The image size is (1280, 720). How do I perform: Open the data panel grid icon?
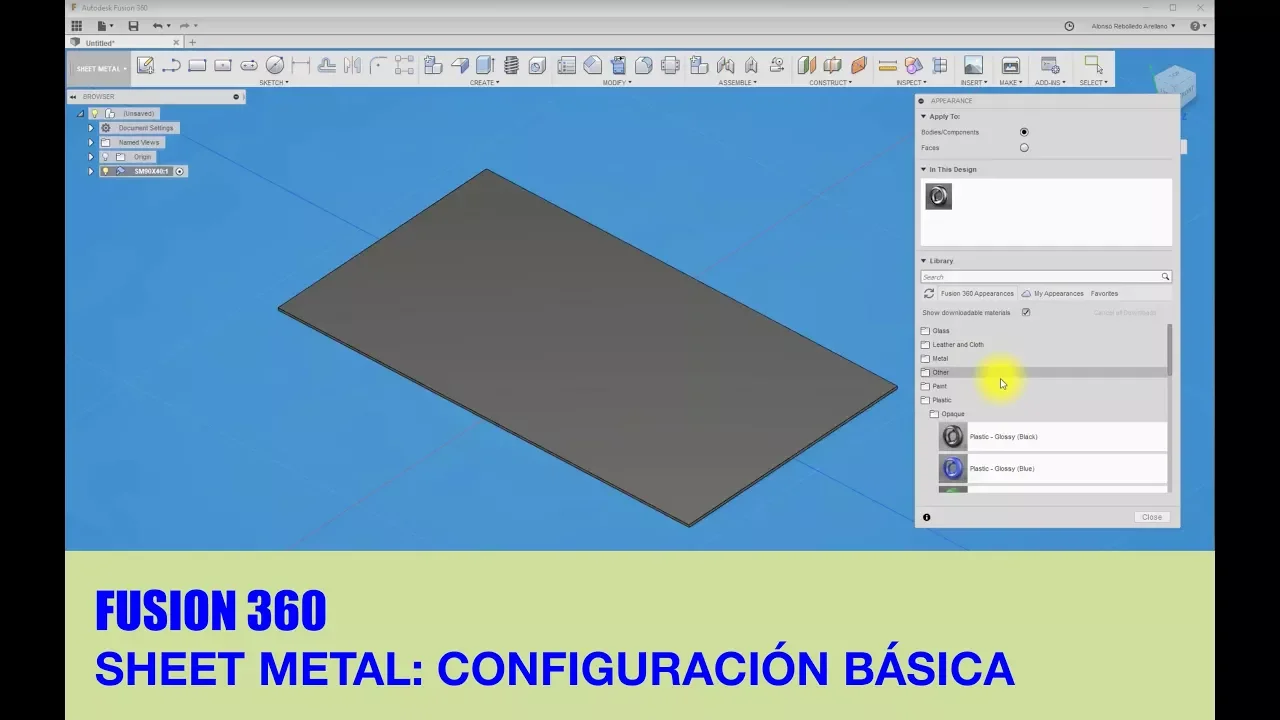(x=77, y=26)
